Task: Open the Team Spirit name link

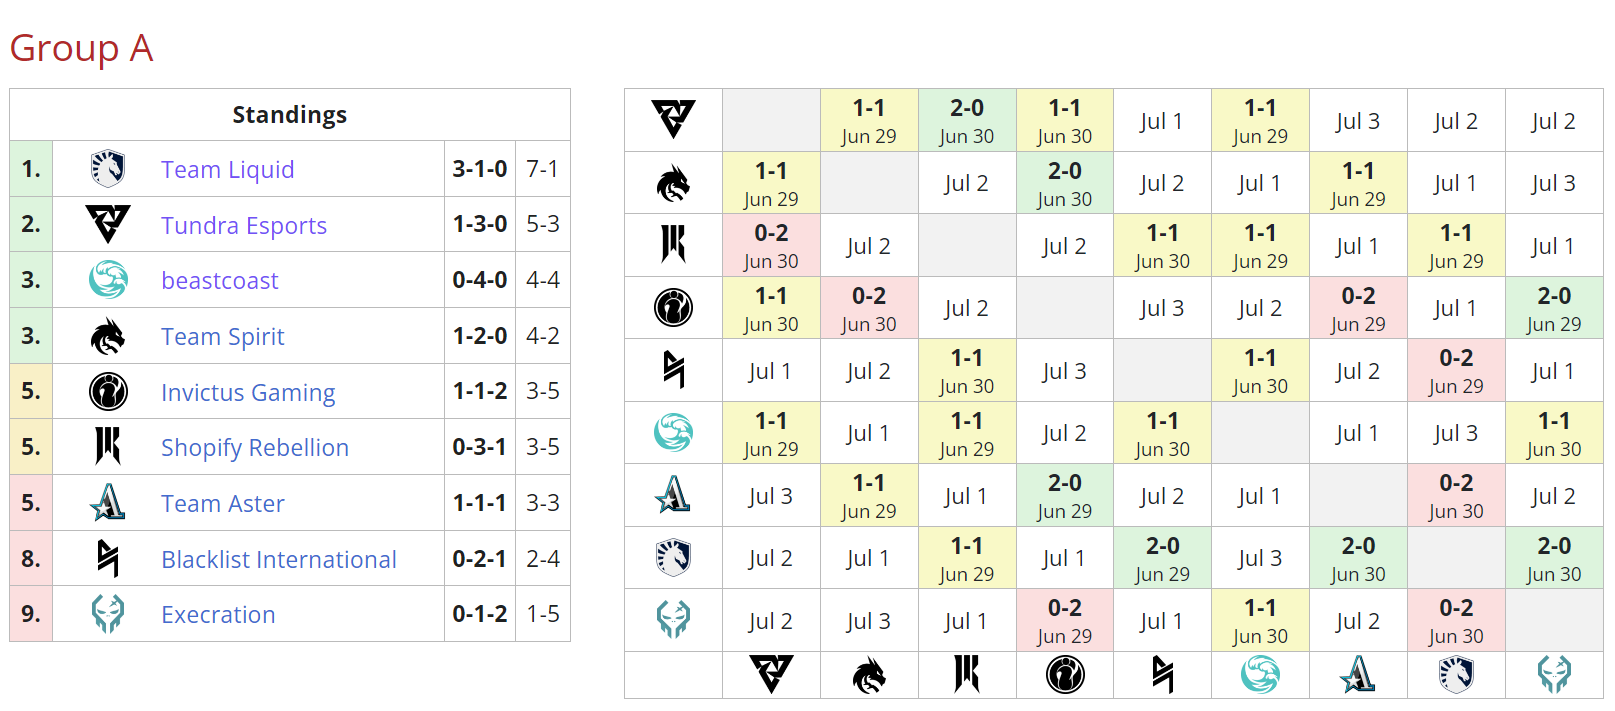Action: tap(223, 337)
